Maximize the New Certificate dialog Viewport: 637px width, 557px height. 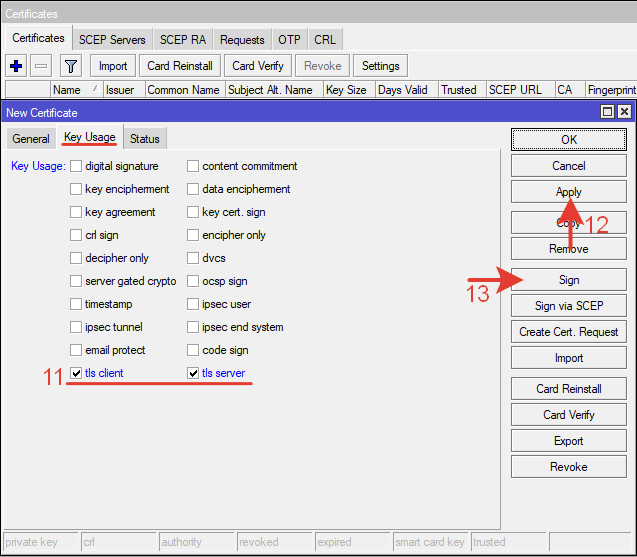(607, 113)
